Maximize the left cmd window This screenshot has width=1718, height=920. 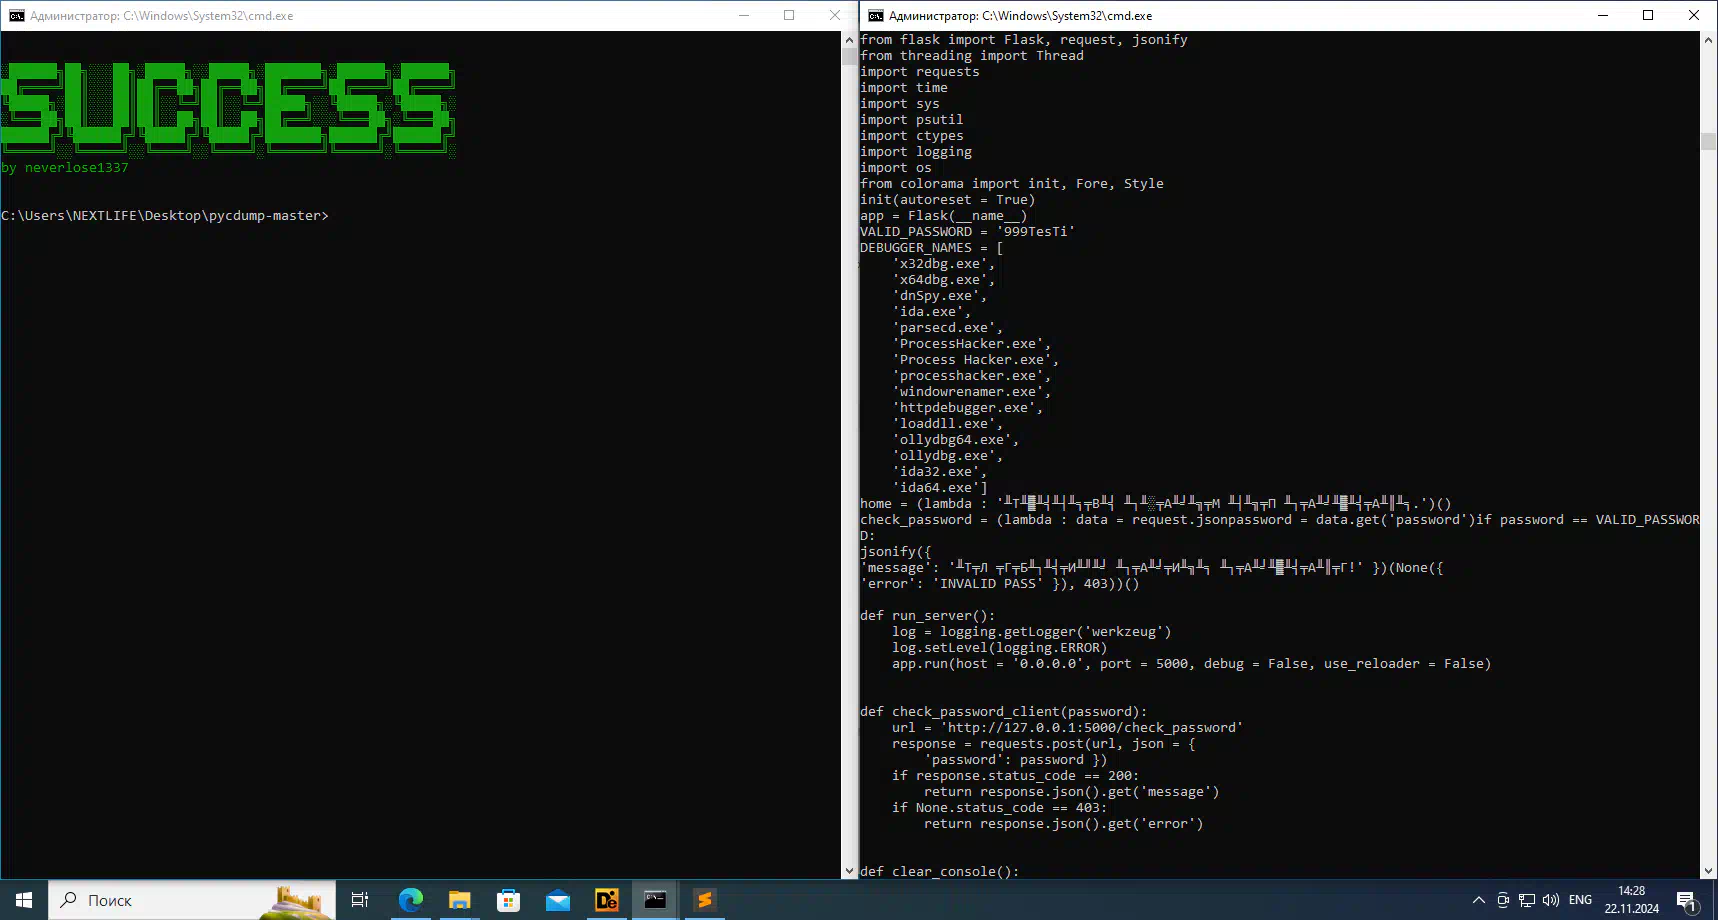[789, 15]
